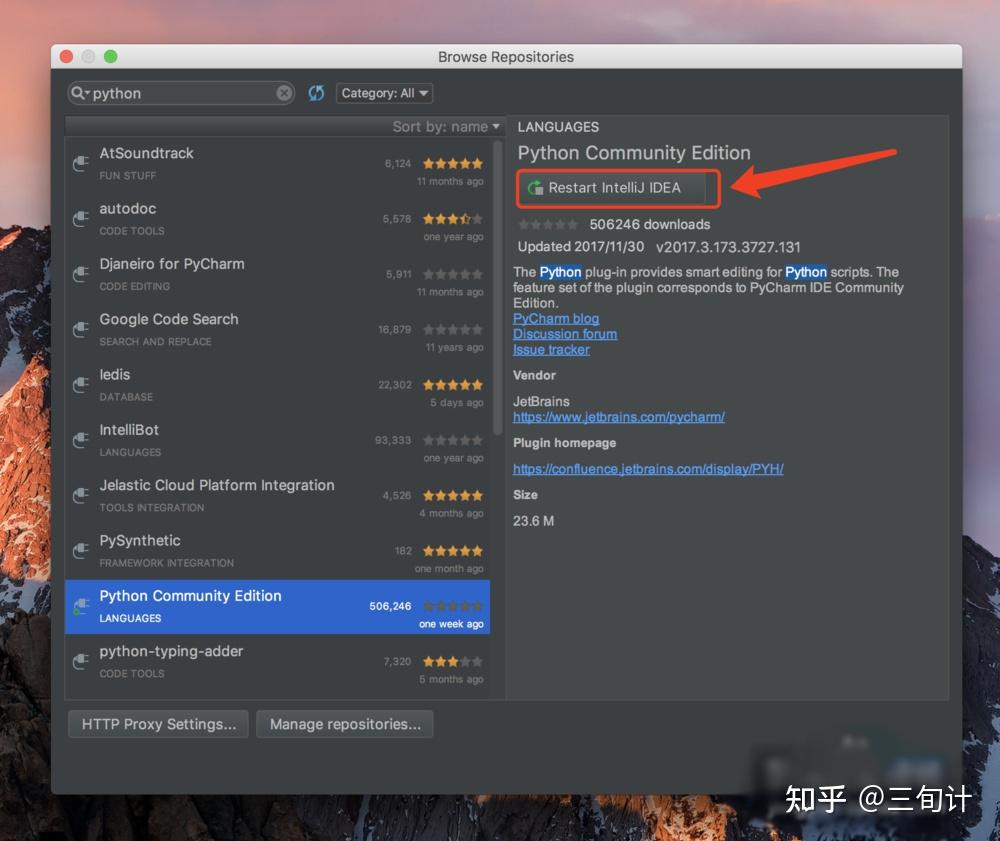Click the IntelliBot plugin icon
1000x841 pixels.
80,439
